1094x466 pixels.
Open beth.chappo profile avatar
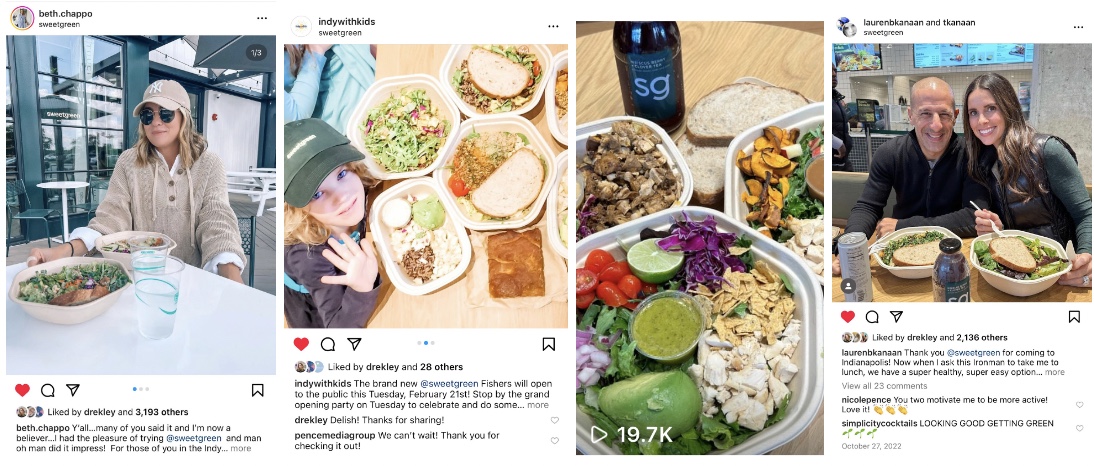(x=22, y=18)
